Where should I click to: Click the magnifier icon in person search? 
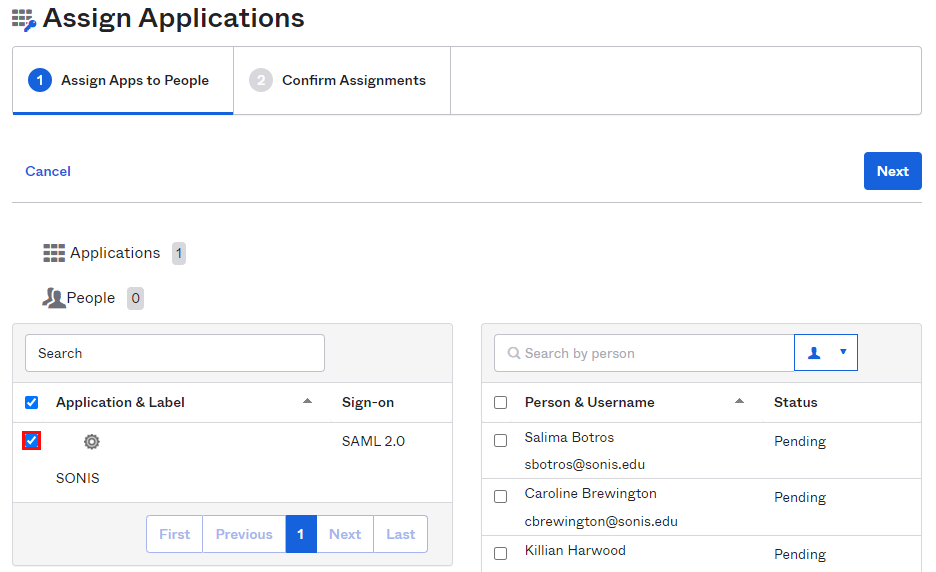pos(514,353)
